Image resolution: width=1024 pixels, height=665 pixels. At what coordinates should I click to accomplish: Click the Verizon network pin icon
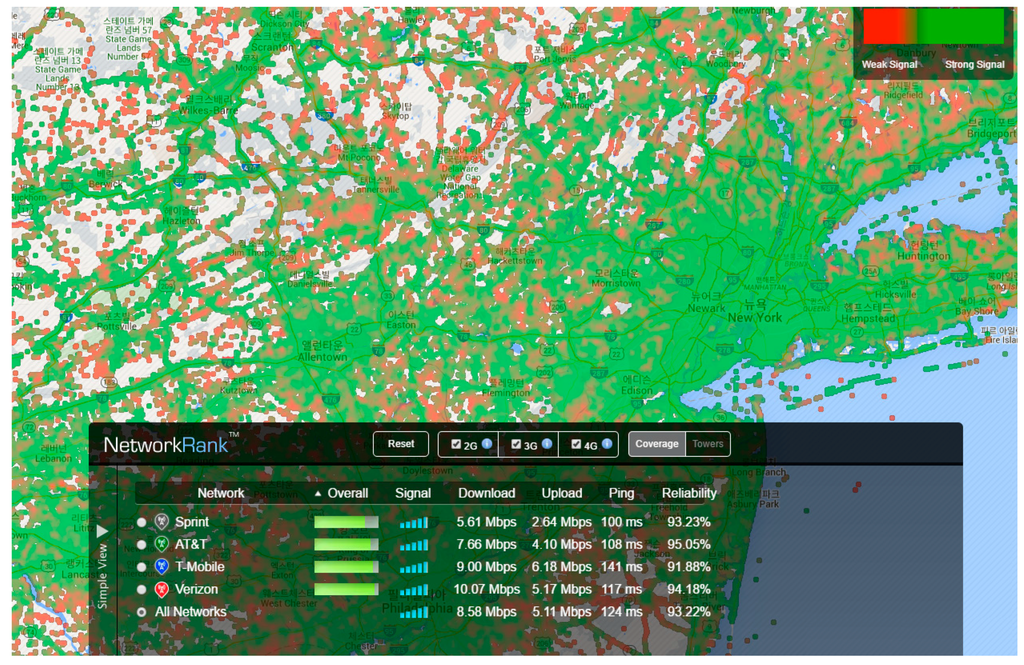(x=162, y=590)
